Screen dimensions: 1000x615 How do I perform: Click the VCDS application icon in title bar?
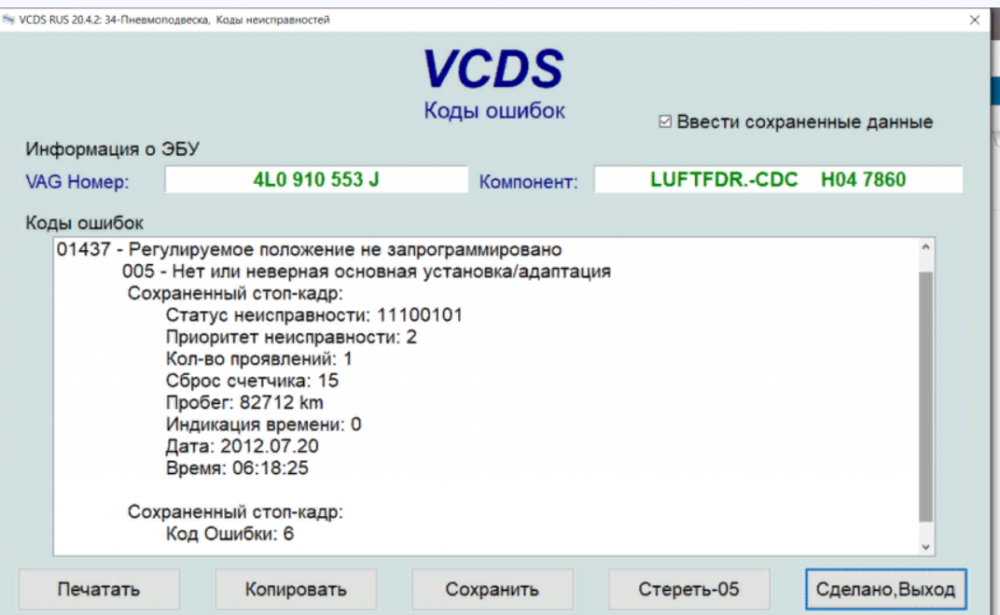[8, 20]
